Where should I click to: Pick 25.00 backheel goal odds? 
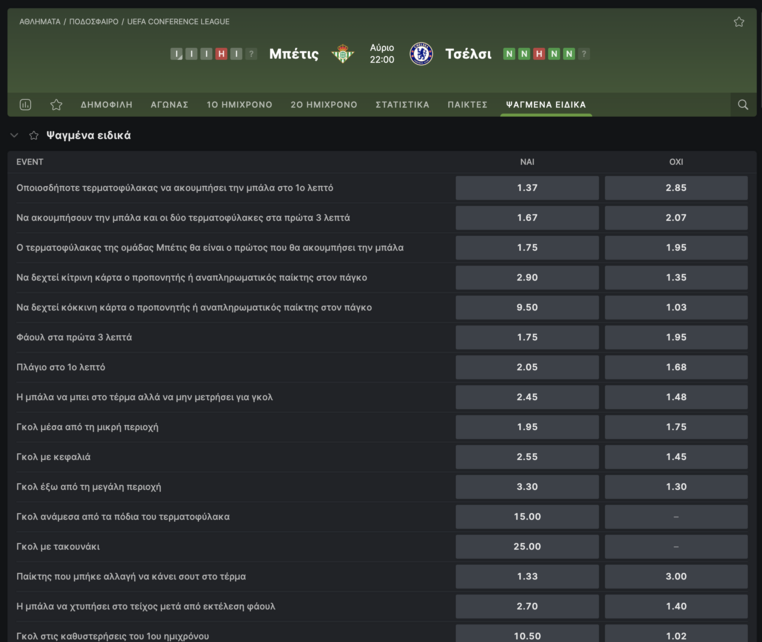pyautogui.click(x=527, y=546)
